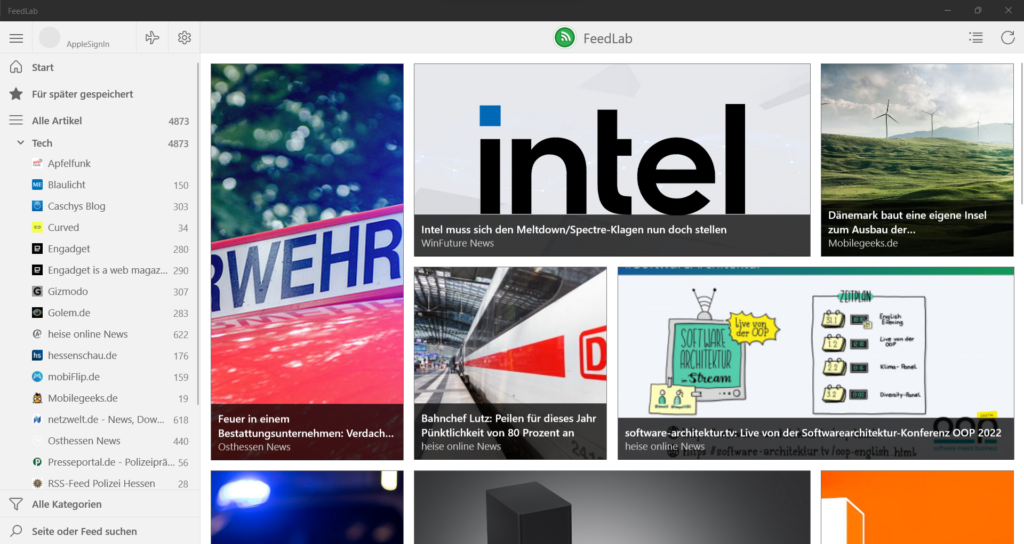Open Mobilegeeks.de feed in sidebar
The image size is (1024, 544).
(x=98, y=398)
